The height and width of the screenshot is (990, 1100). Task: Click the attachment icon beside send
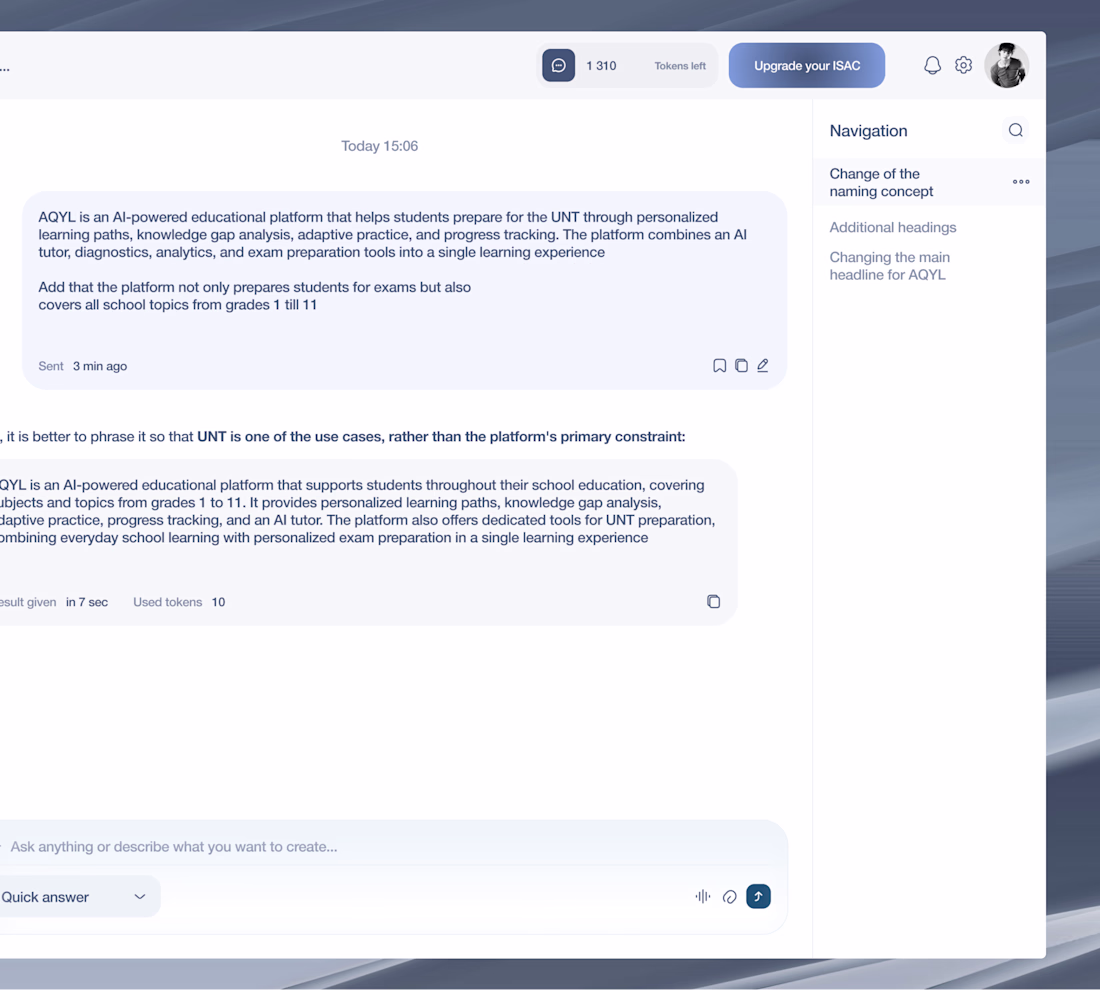tap(730, 897)
